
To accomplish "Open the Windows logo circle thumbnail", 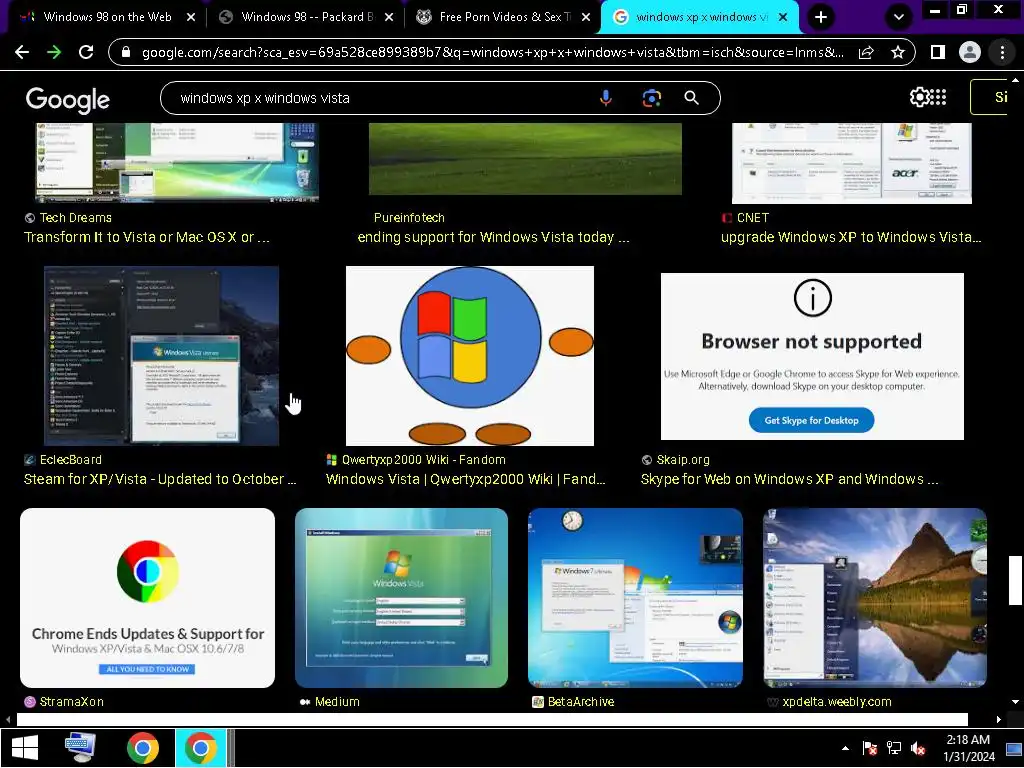I will pyautogui.click(x=470, y=355).
